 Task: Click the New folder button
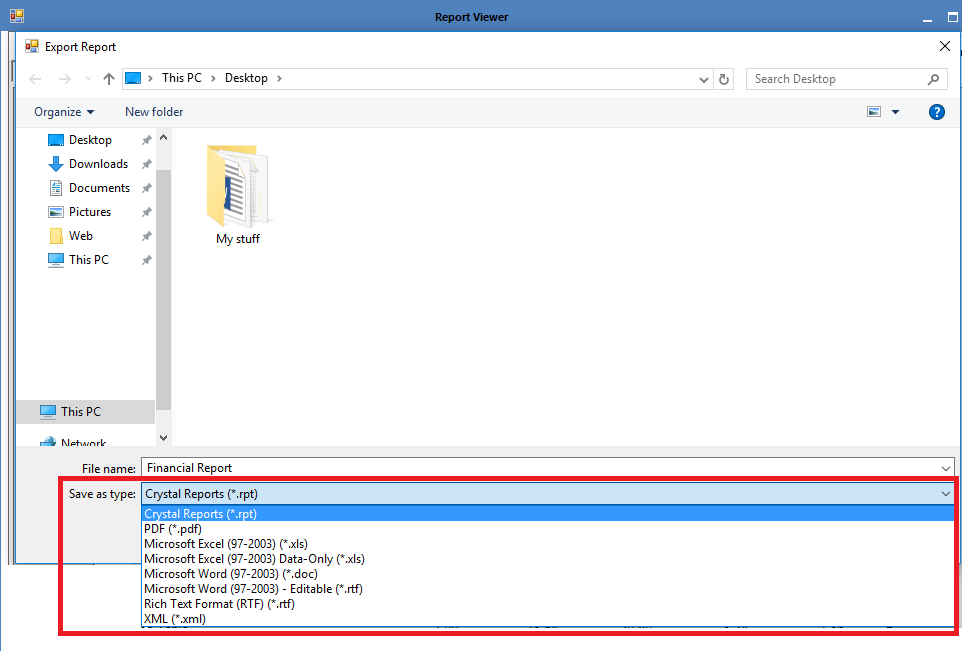tap(154, 112)
